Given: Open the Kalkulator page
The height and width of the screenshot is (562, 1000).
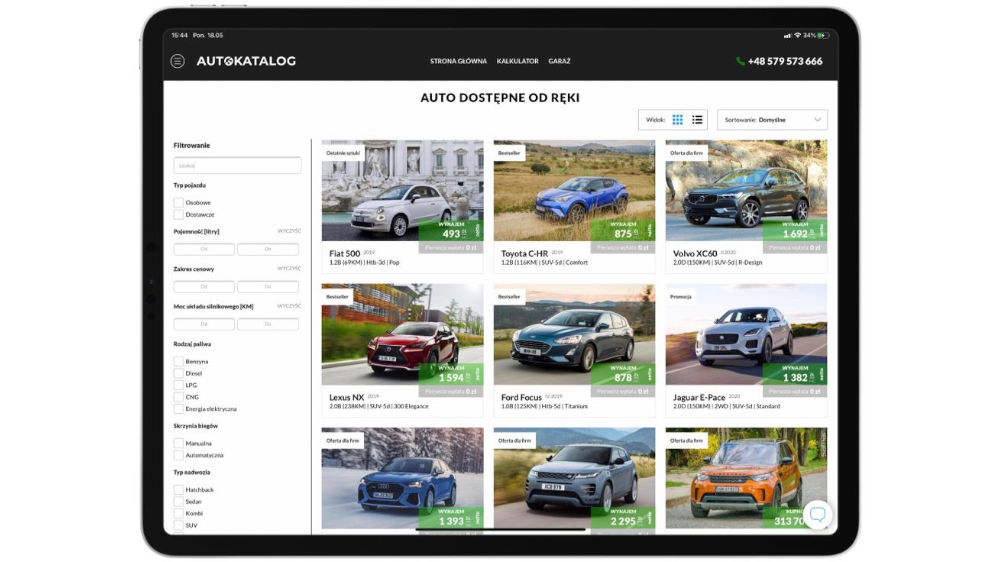Looking at the screenshot, I should [x=517, y=61].
